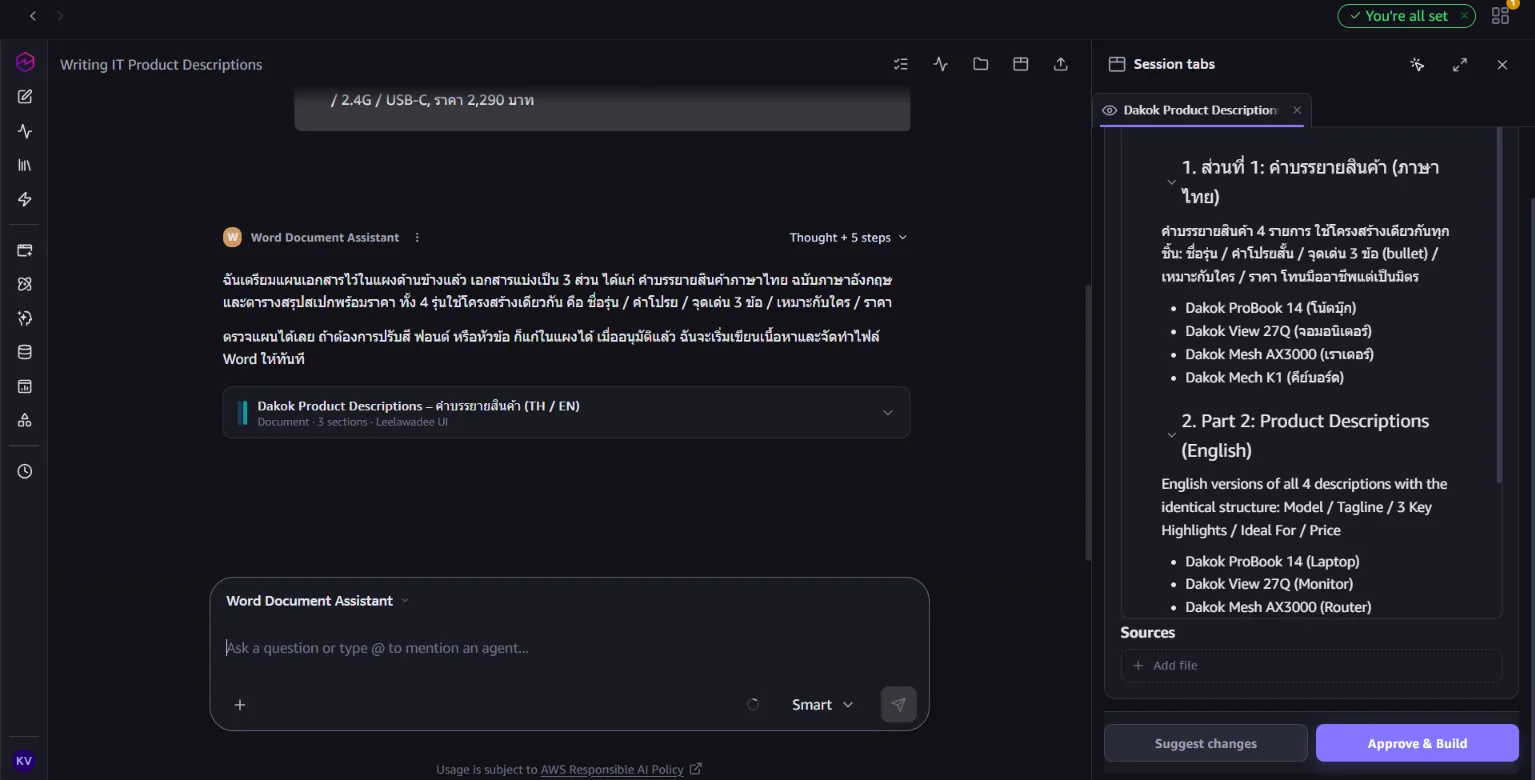Click the share upload icon in chat header
This screenshot has height=780, width=1535.
pos(1061,64)
